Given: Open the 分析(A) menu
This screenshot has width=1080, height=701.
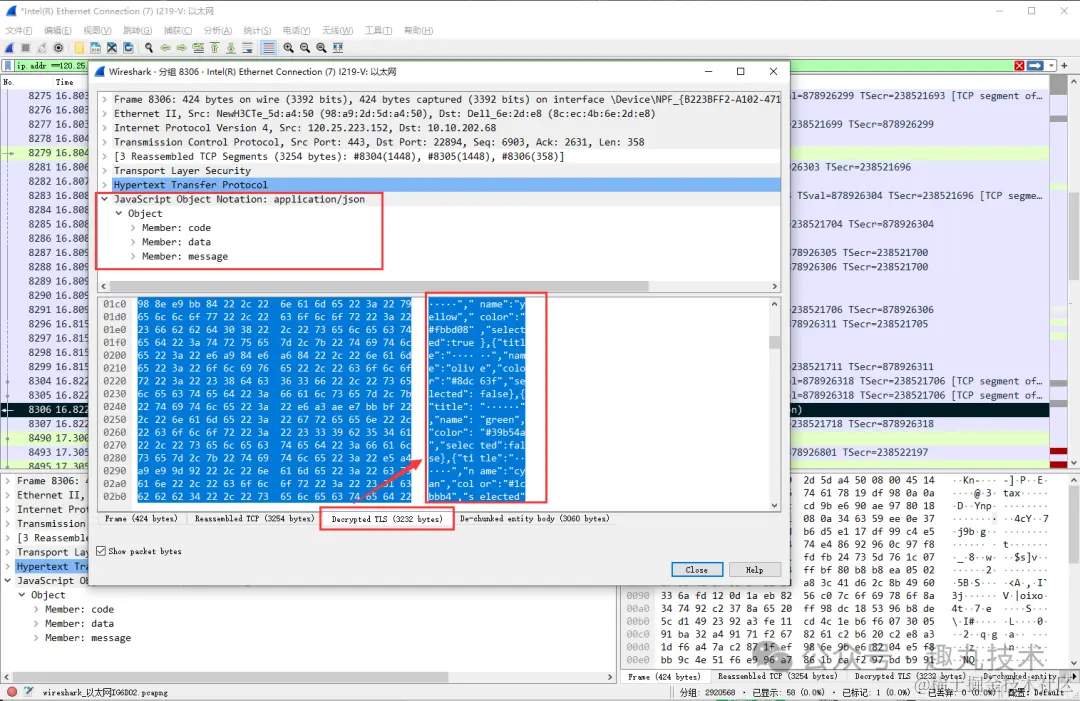Looking at the screenshot, I should [218, 30].
